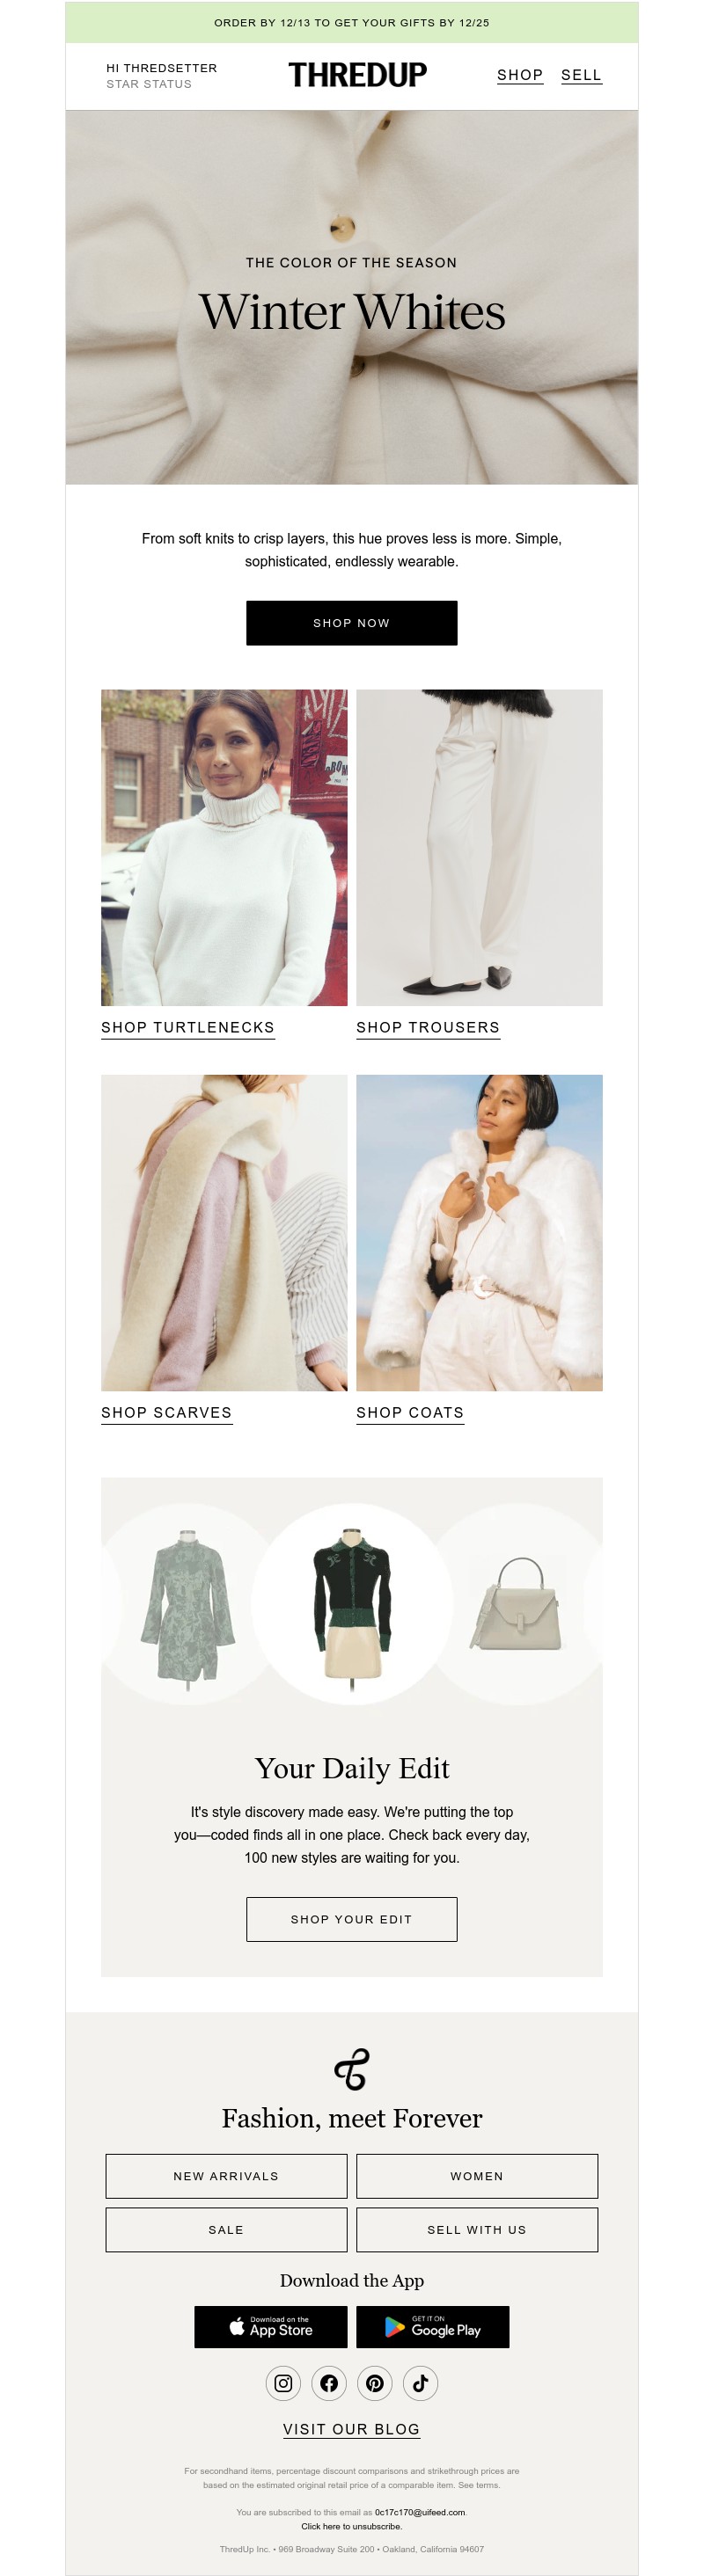Viewport: 704px width, 2576px height.
Task: Select the white scarf product image
Action: 224,1232
